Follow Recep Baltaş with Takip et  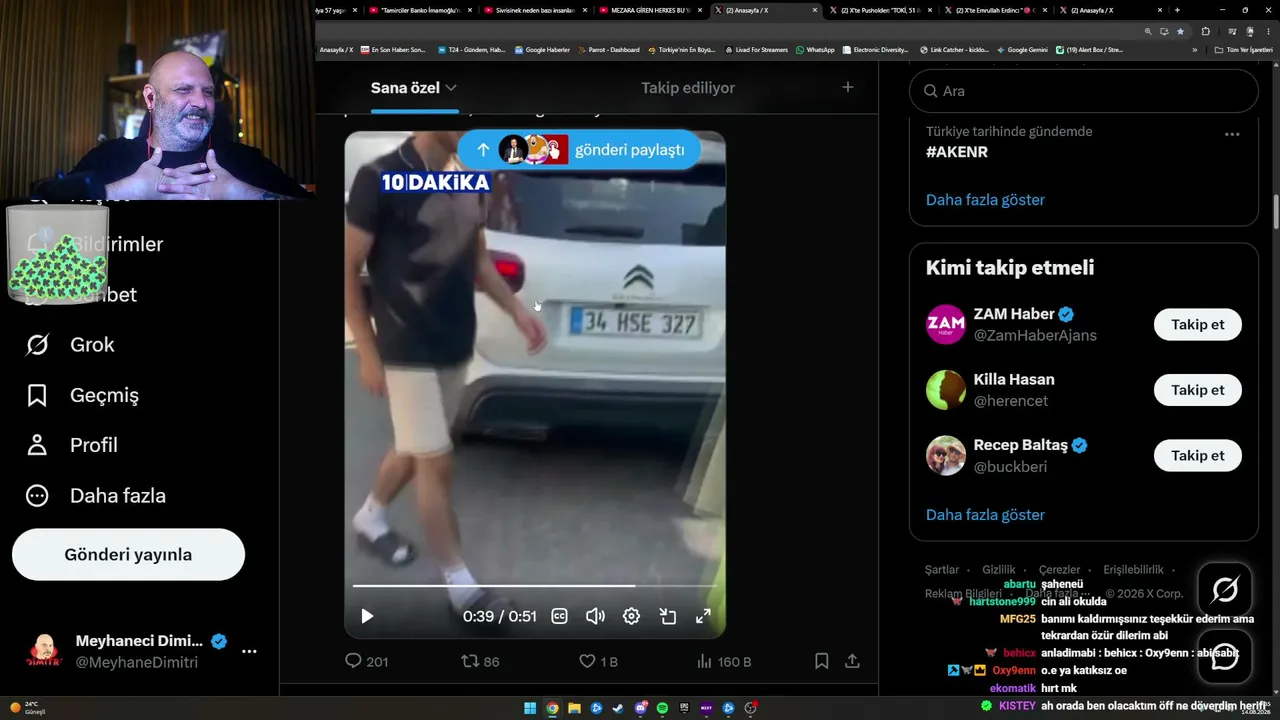[1198, 456]
